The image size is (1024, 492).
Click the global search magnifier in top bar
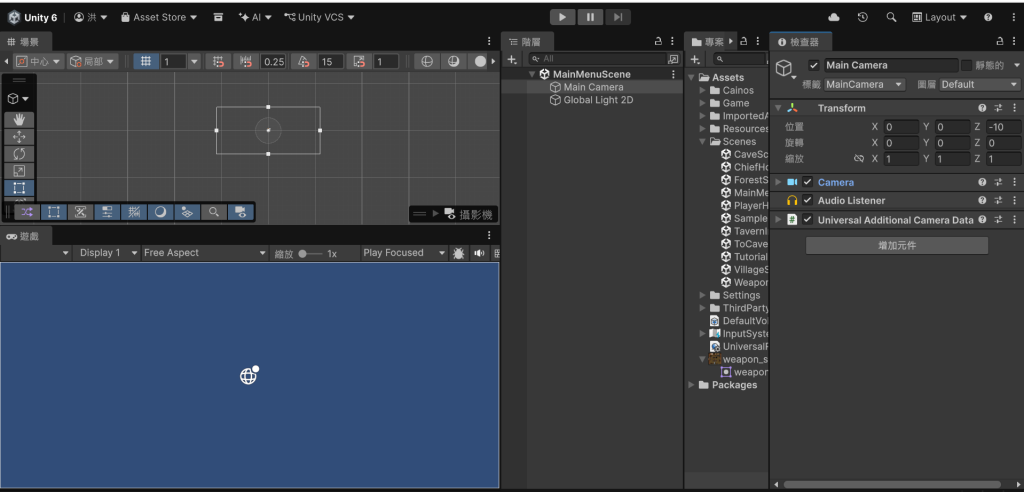coord(891,18)
